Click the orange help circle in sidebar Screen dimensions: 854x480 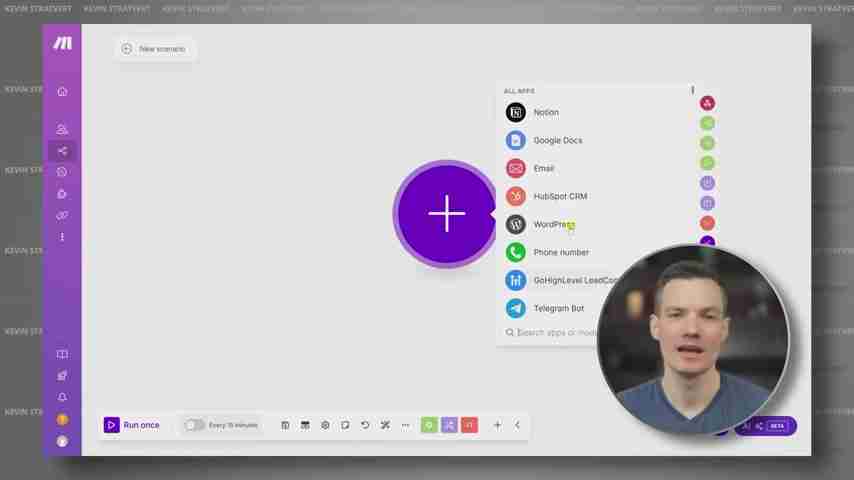tap(62, 420)
